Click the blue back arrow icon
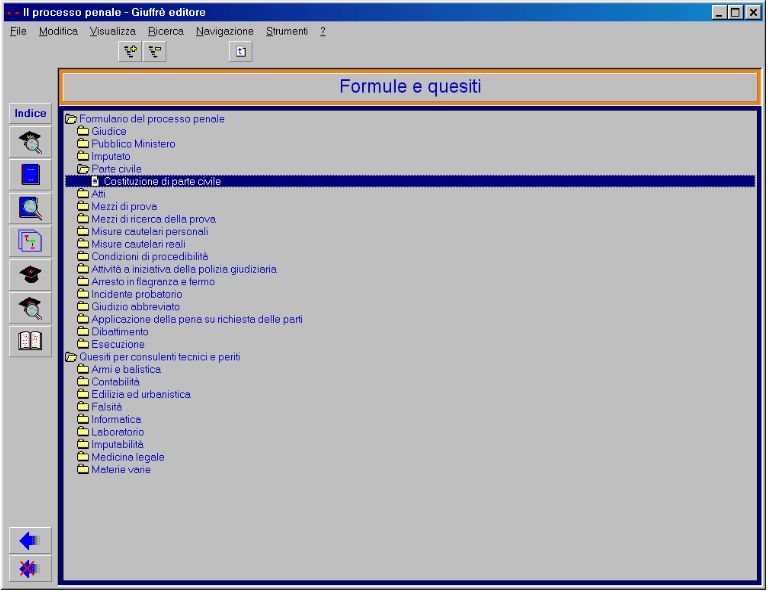Viewport: 768px width, 591px height. click(30, 541)
